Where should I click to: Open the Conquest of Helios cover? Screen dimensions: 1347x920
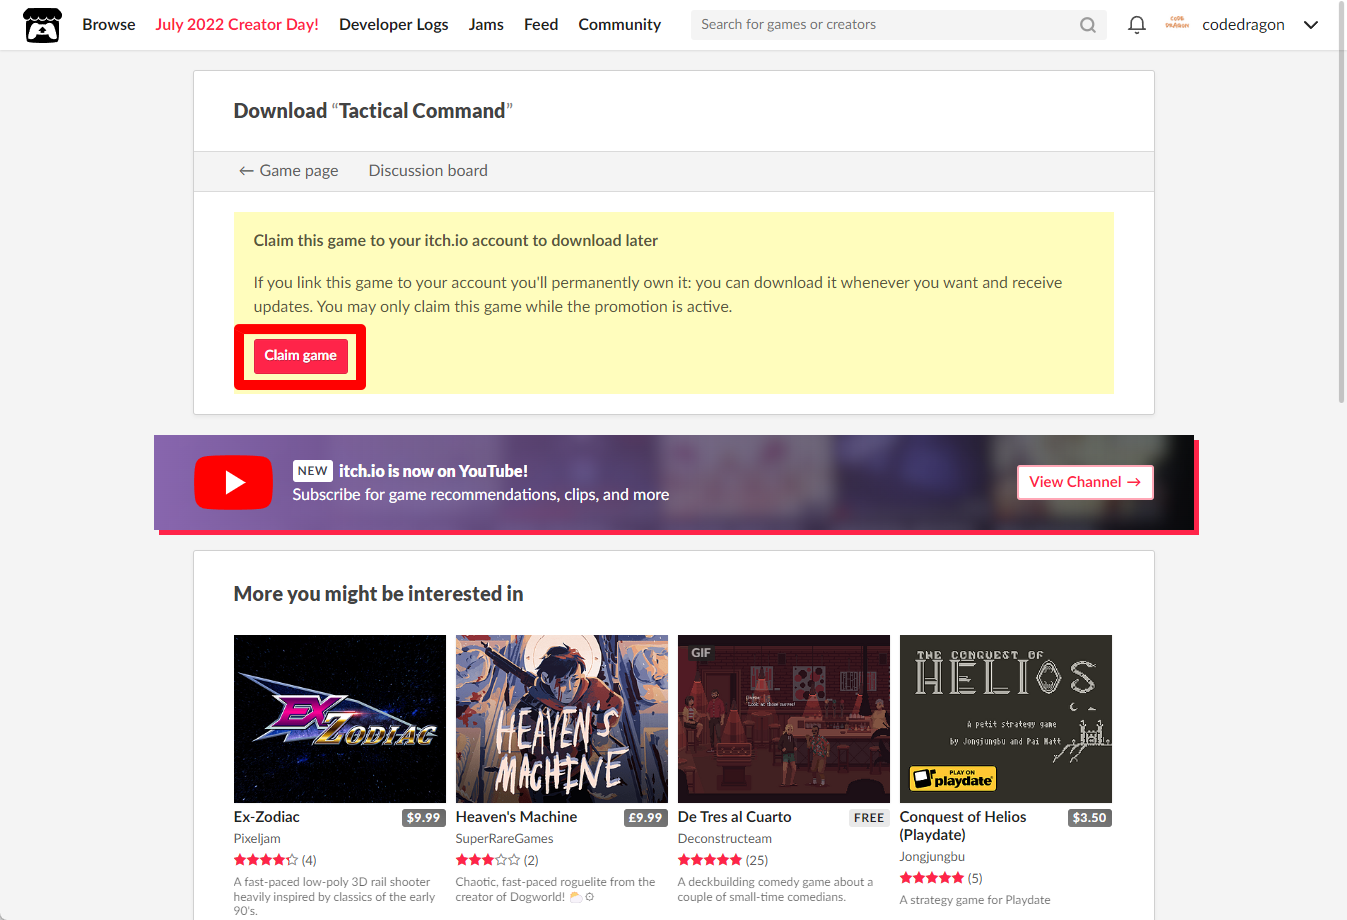coord(1006,719)
